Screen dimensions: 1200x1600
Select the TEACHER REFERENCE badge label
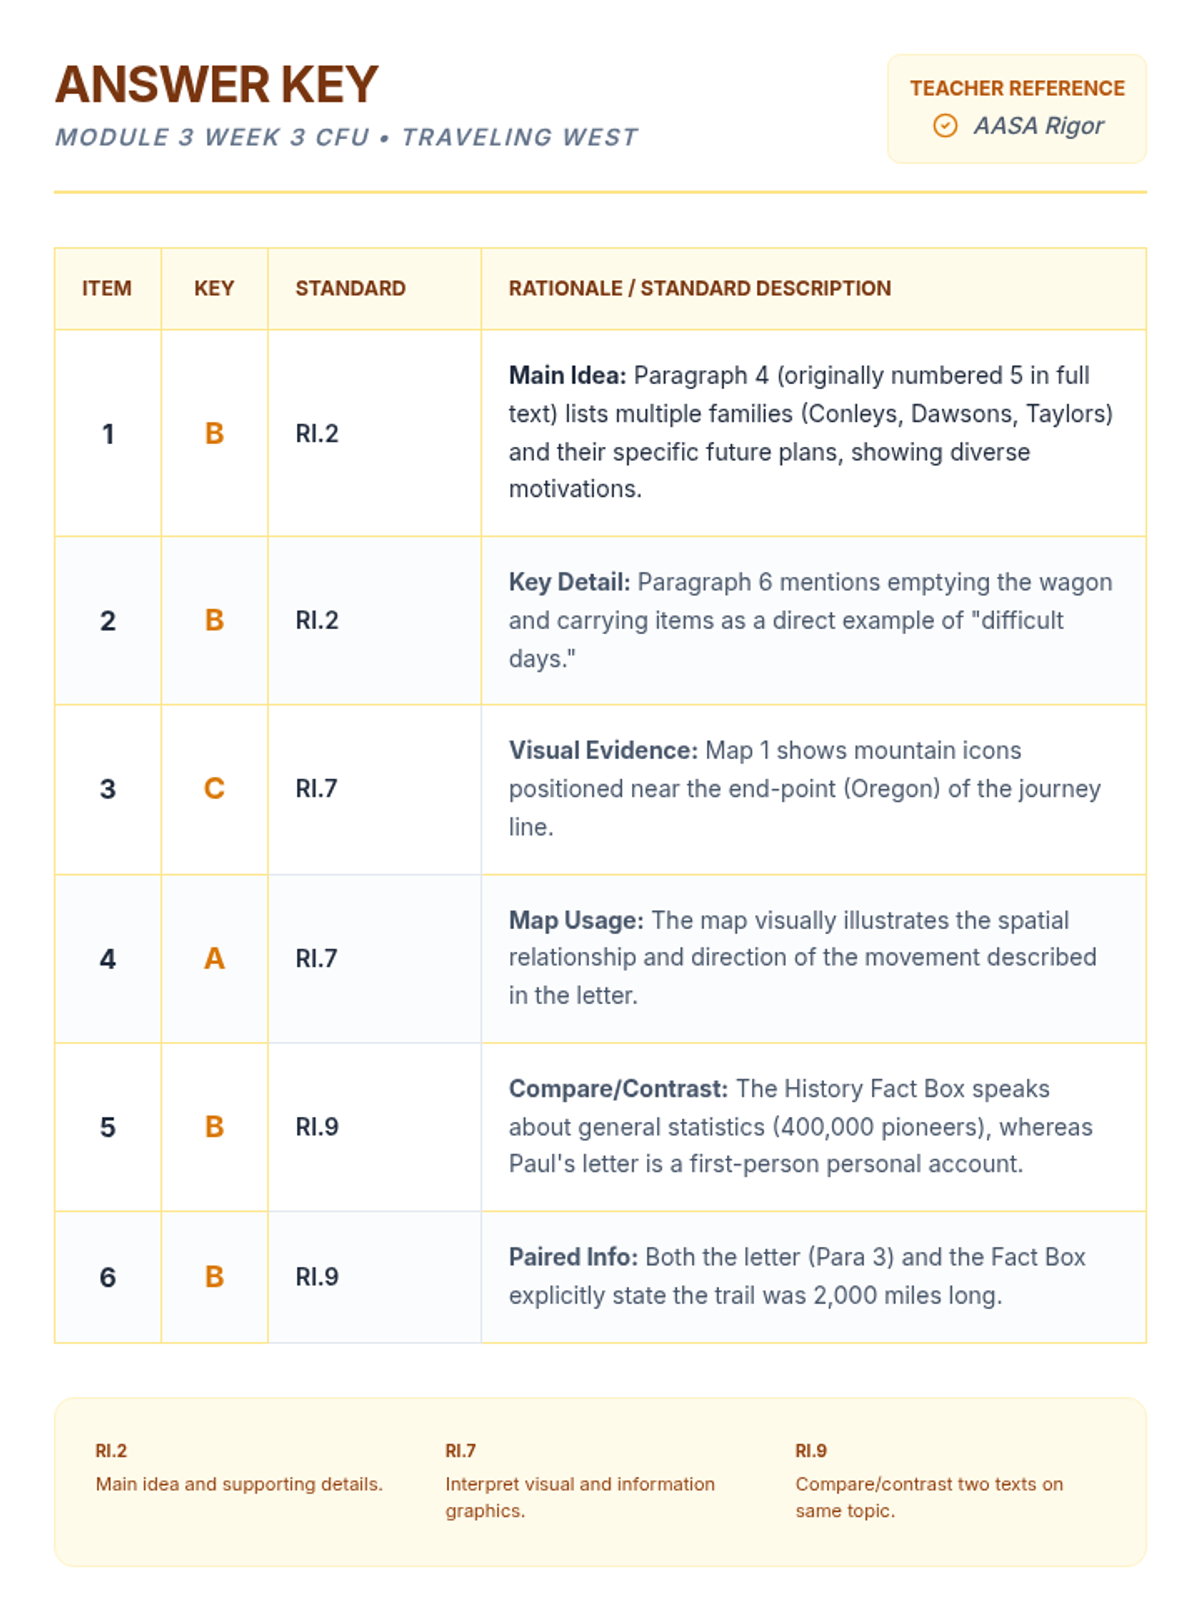click(x=1017, y=89)
